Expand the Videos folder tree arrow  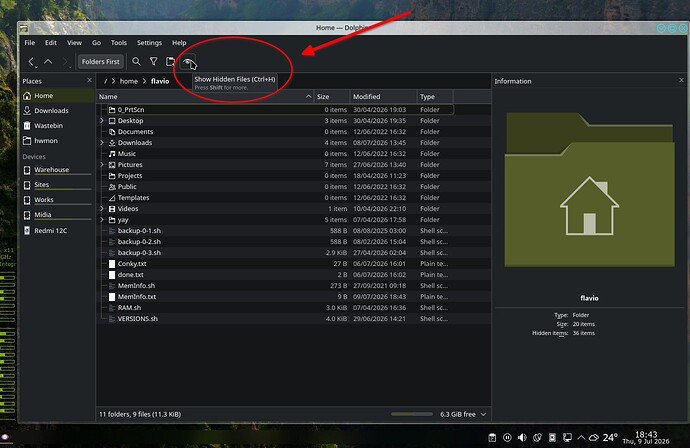(x=102, y=209)
